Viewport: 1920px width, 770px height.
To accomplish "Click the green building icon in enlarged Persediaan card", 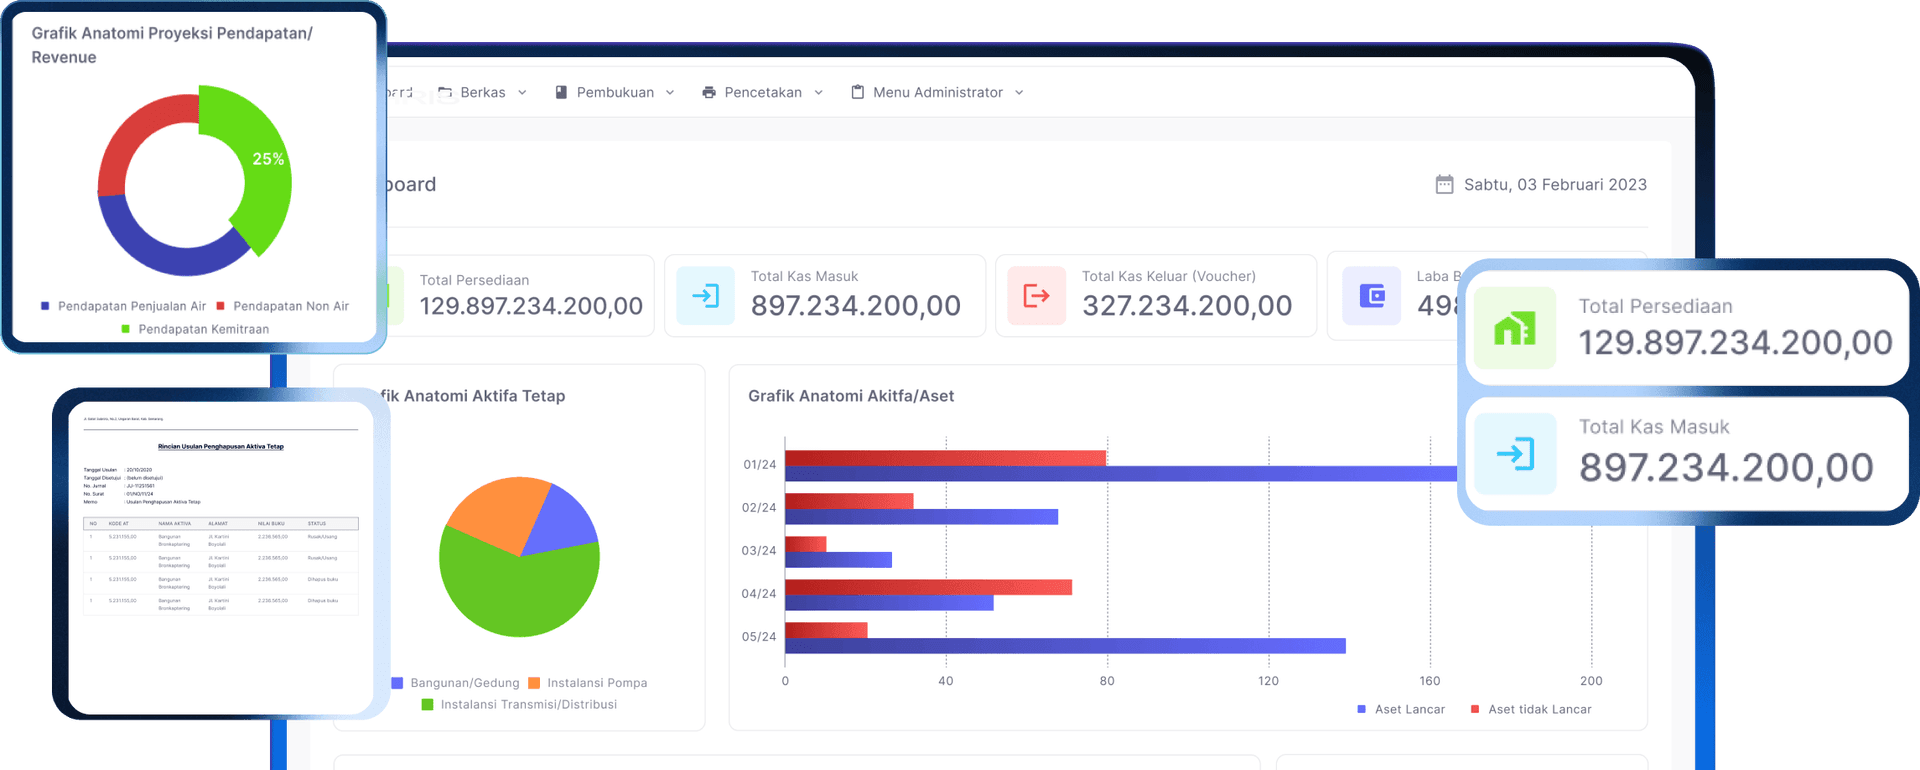I will tap(1515, 328).
